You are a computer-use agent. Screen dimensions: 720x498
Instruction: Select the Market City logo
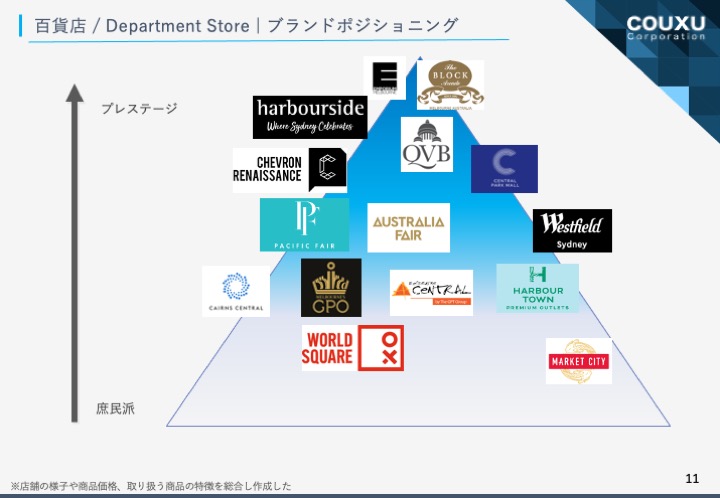(x=579, y=361)
